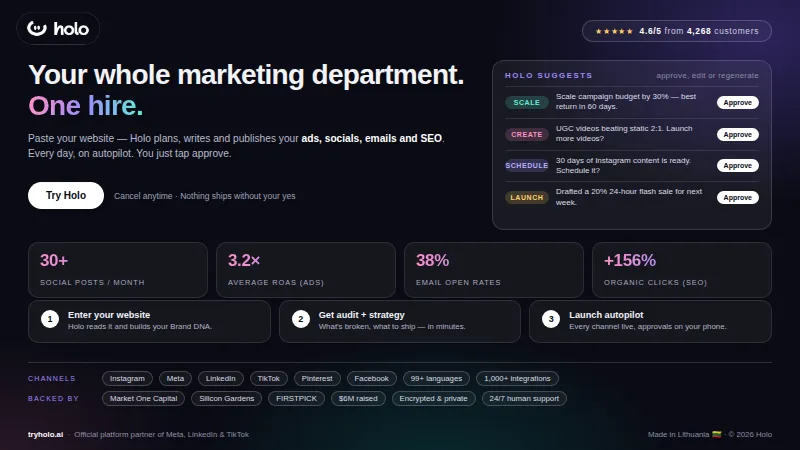Open the tryholo.ai footer link

(45, 435)
